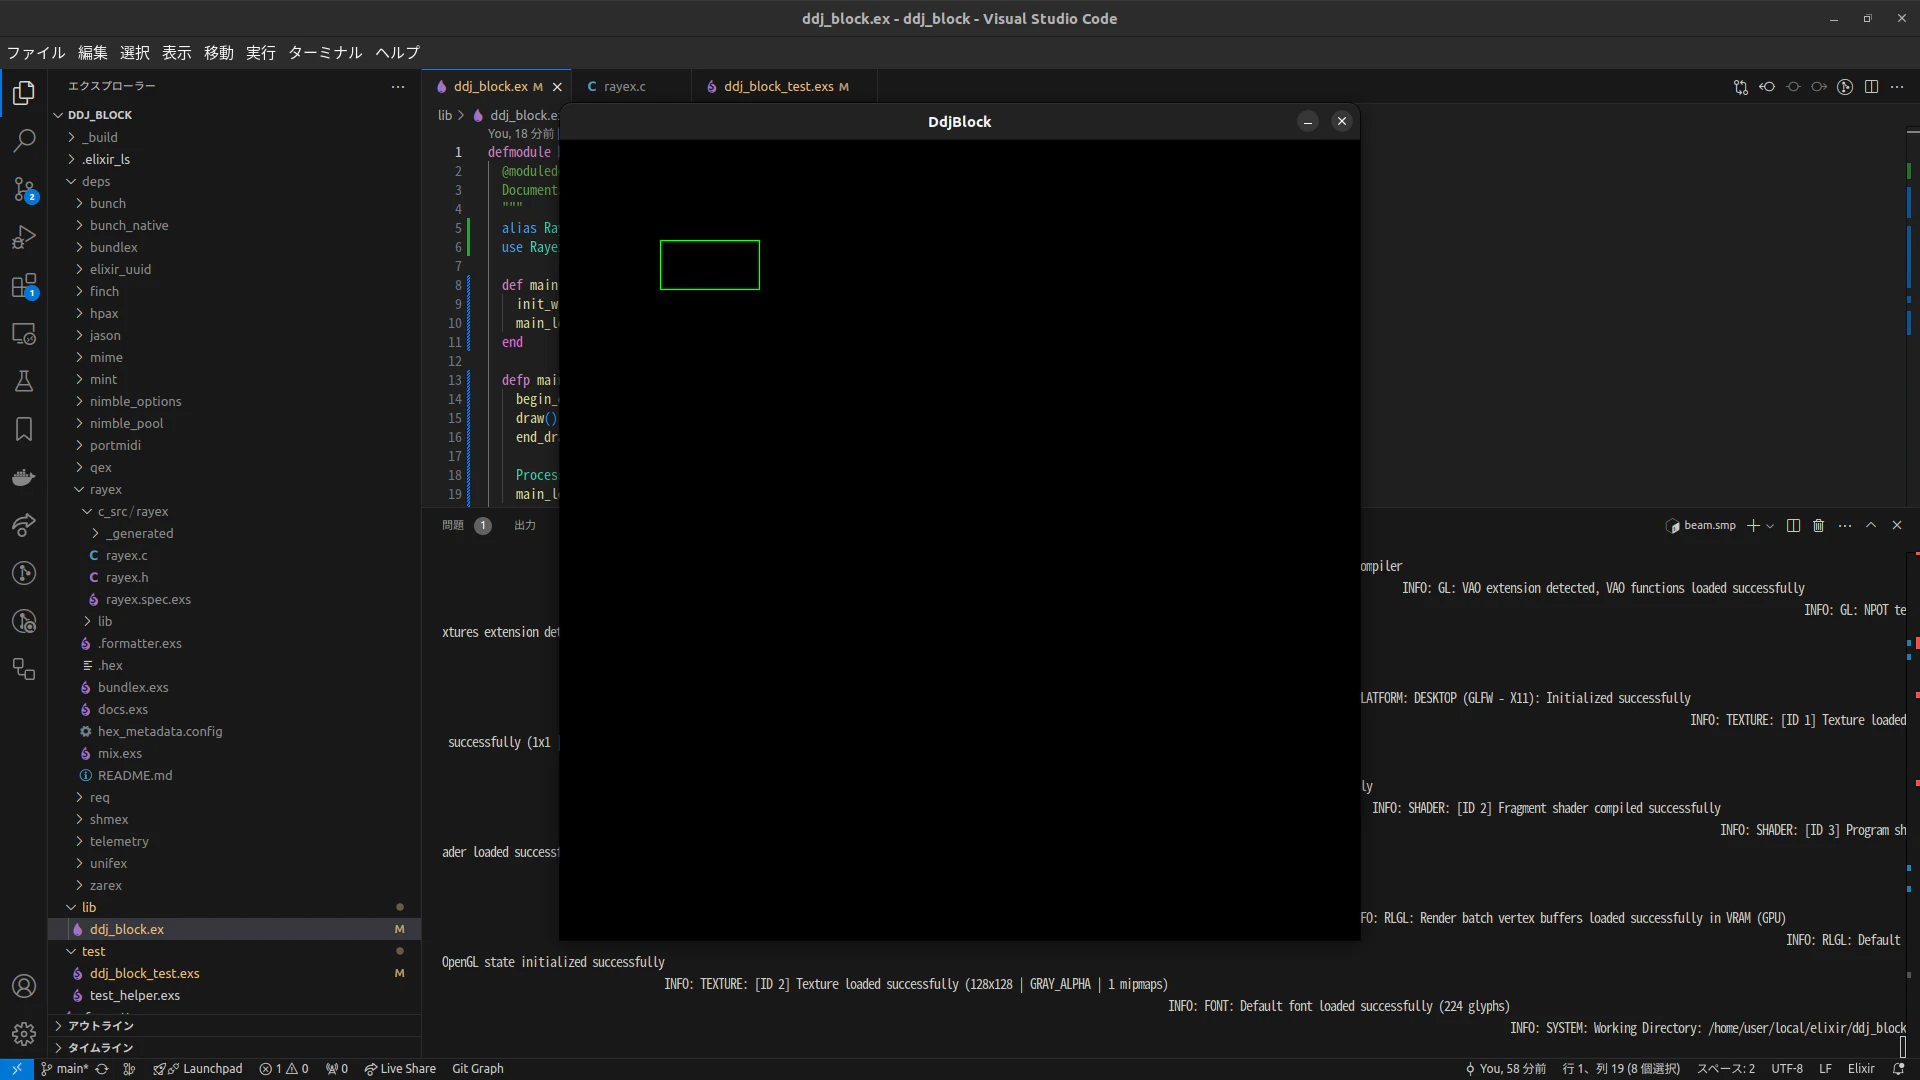
Task: Open Git Graph from status bar
Action: coord(478,1069)
